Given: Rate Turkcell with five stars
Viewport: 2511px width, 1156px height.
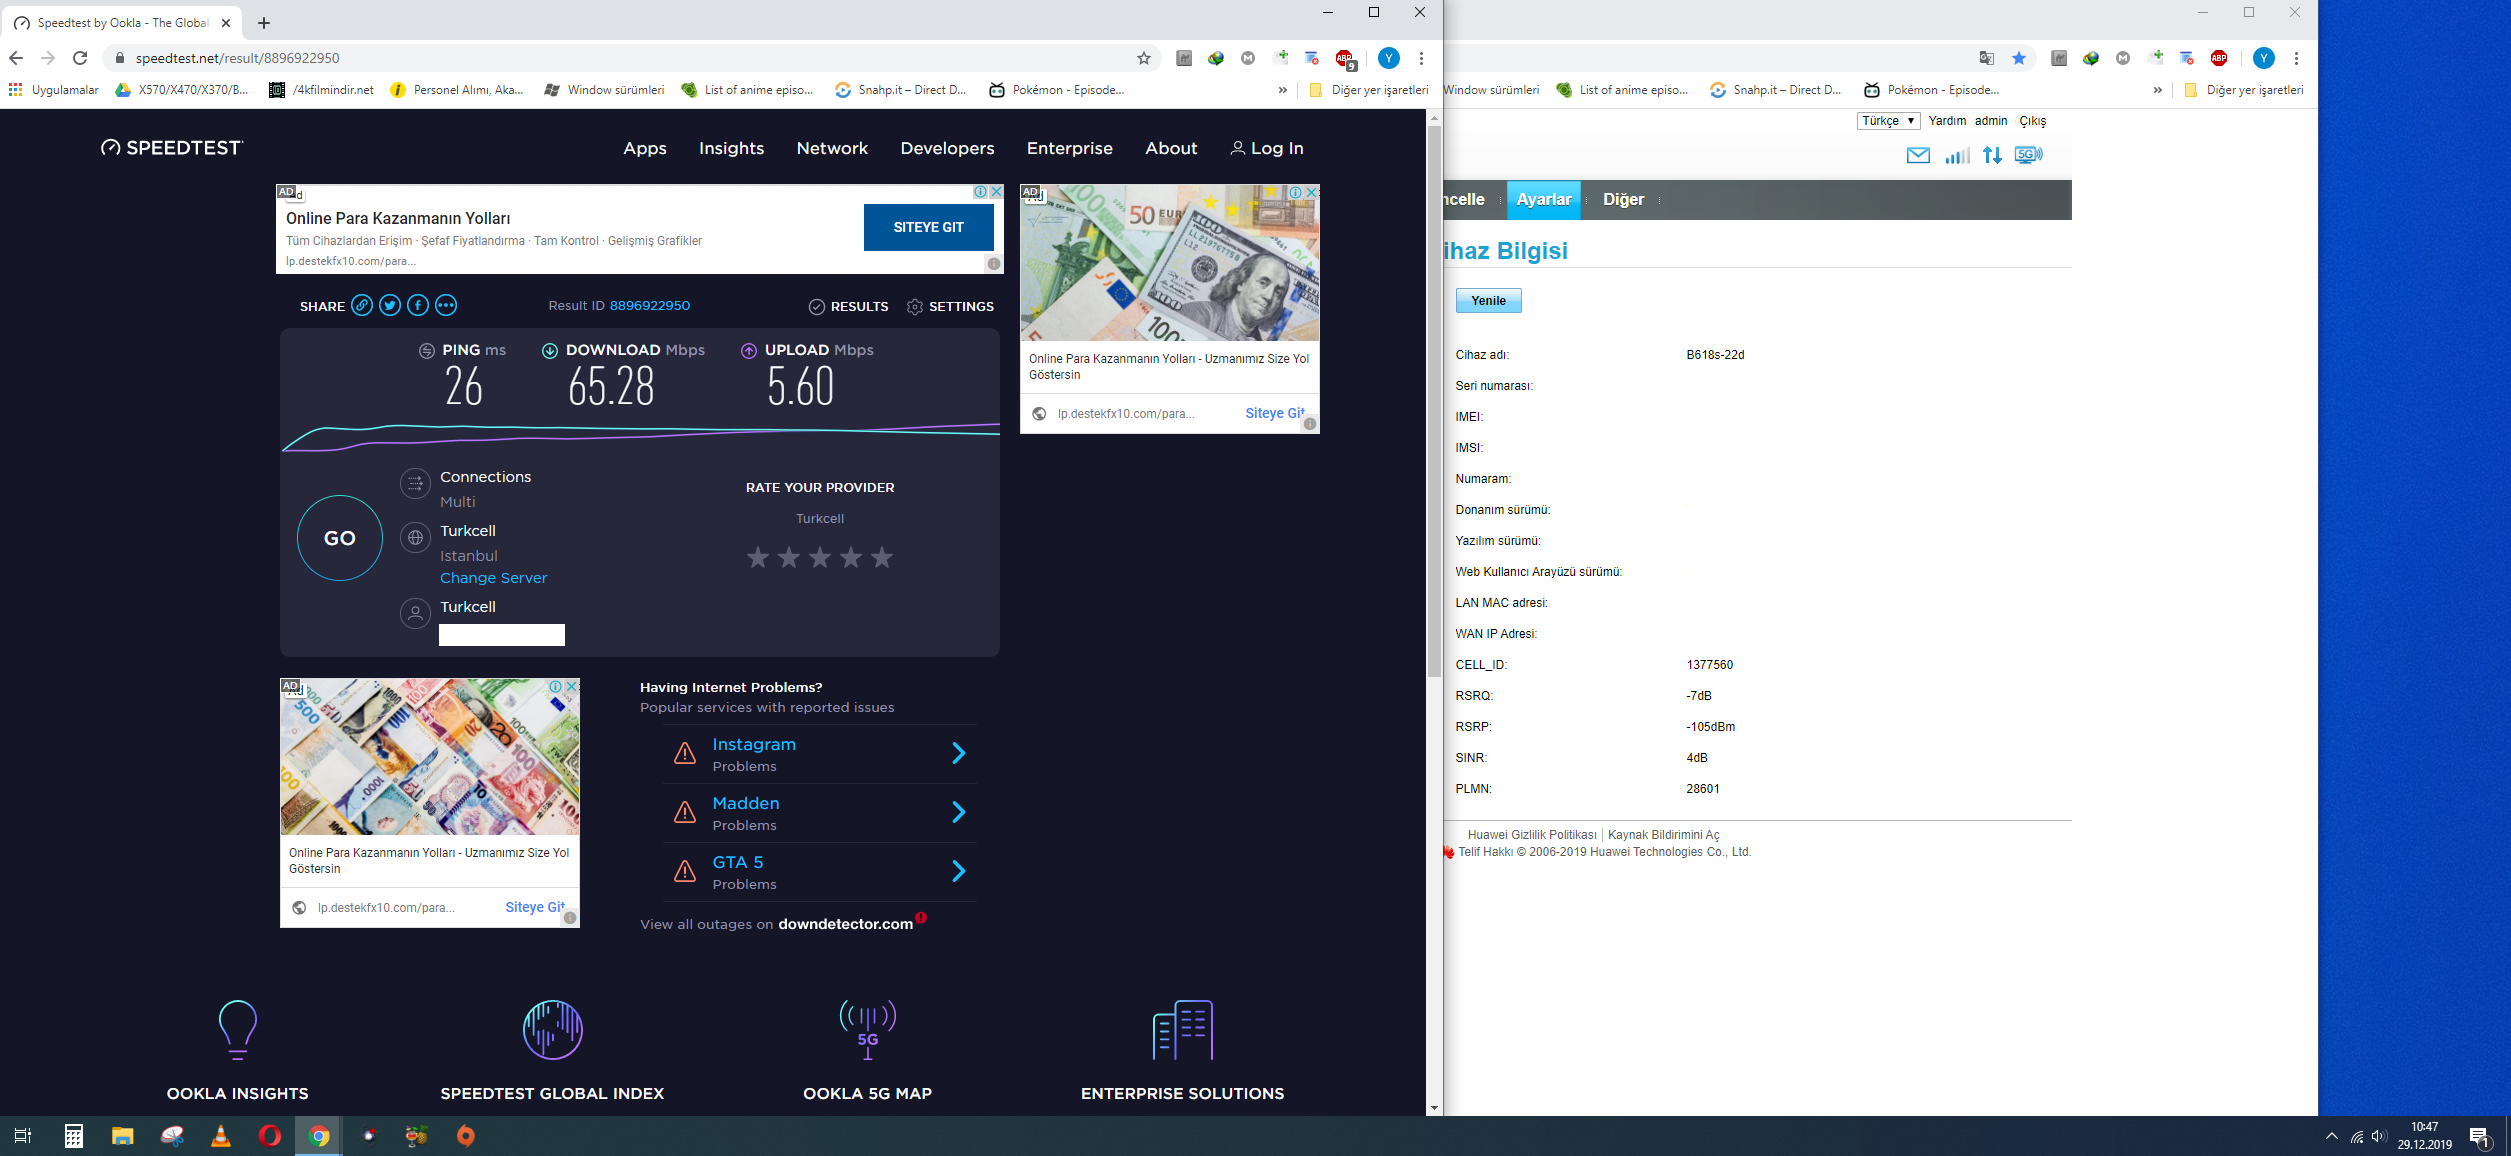Looking at the screenshot, I should [x=882, y=557].
